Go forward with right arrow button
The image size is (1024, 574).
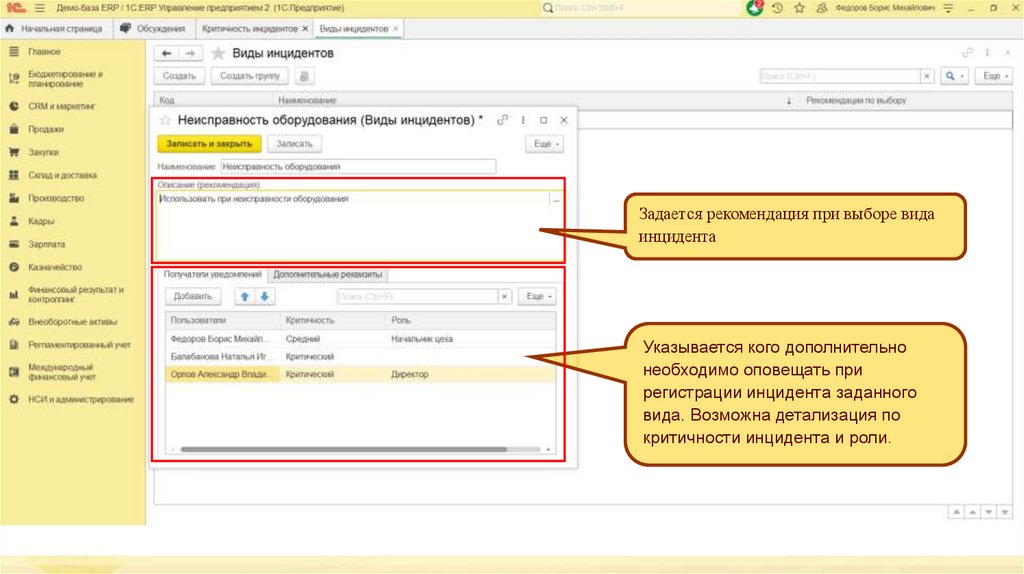190,54
